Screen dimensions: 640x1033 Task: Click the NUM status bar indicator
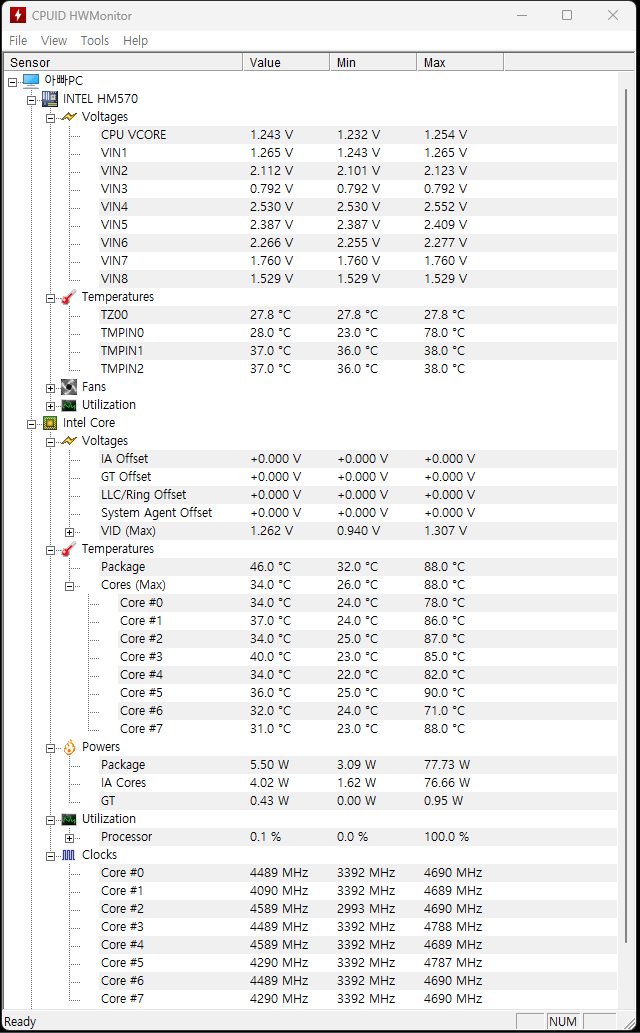coord(562,1022)
